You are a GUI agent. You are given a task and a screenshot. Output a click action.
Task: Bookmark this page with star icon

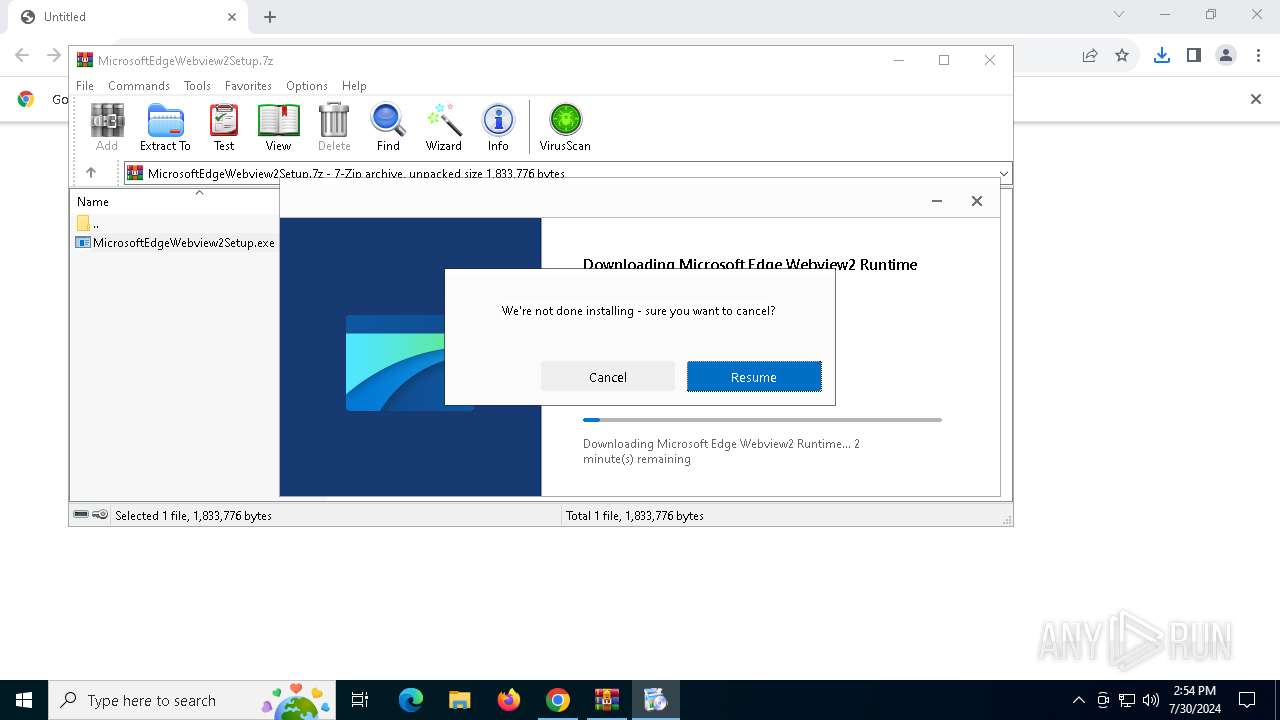coord(1122,56)
